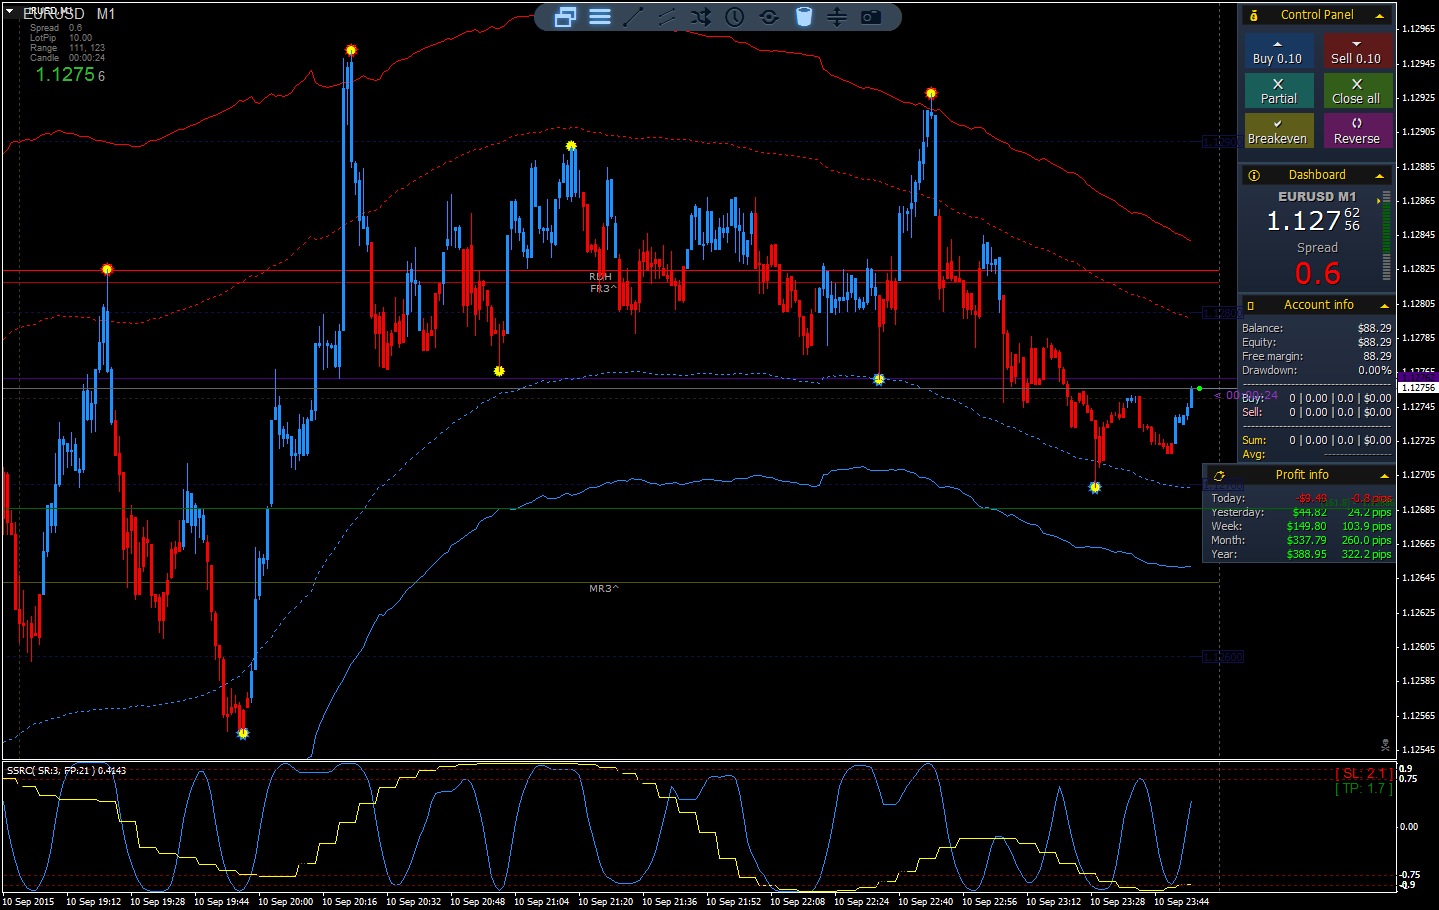The height and width of the screenshot is (910, 1439).
Task: Click the small icon at the chart's bottom-right corner
Action: pyautogui.click(x=1385, y=745)
